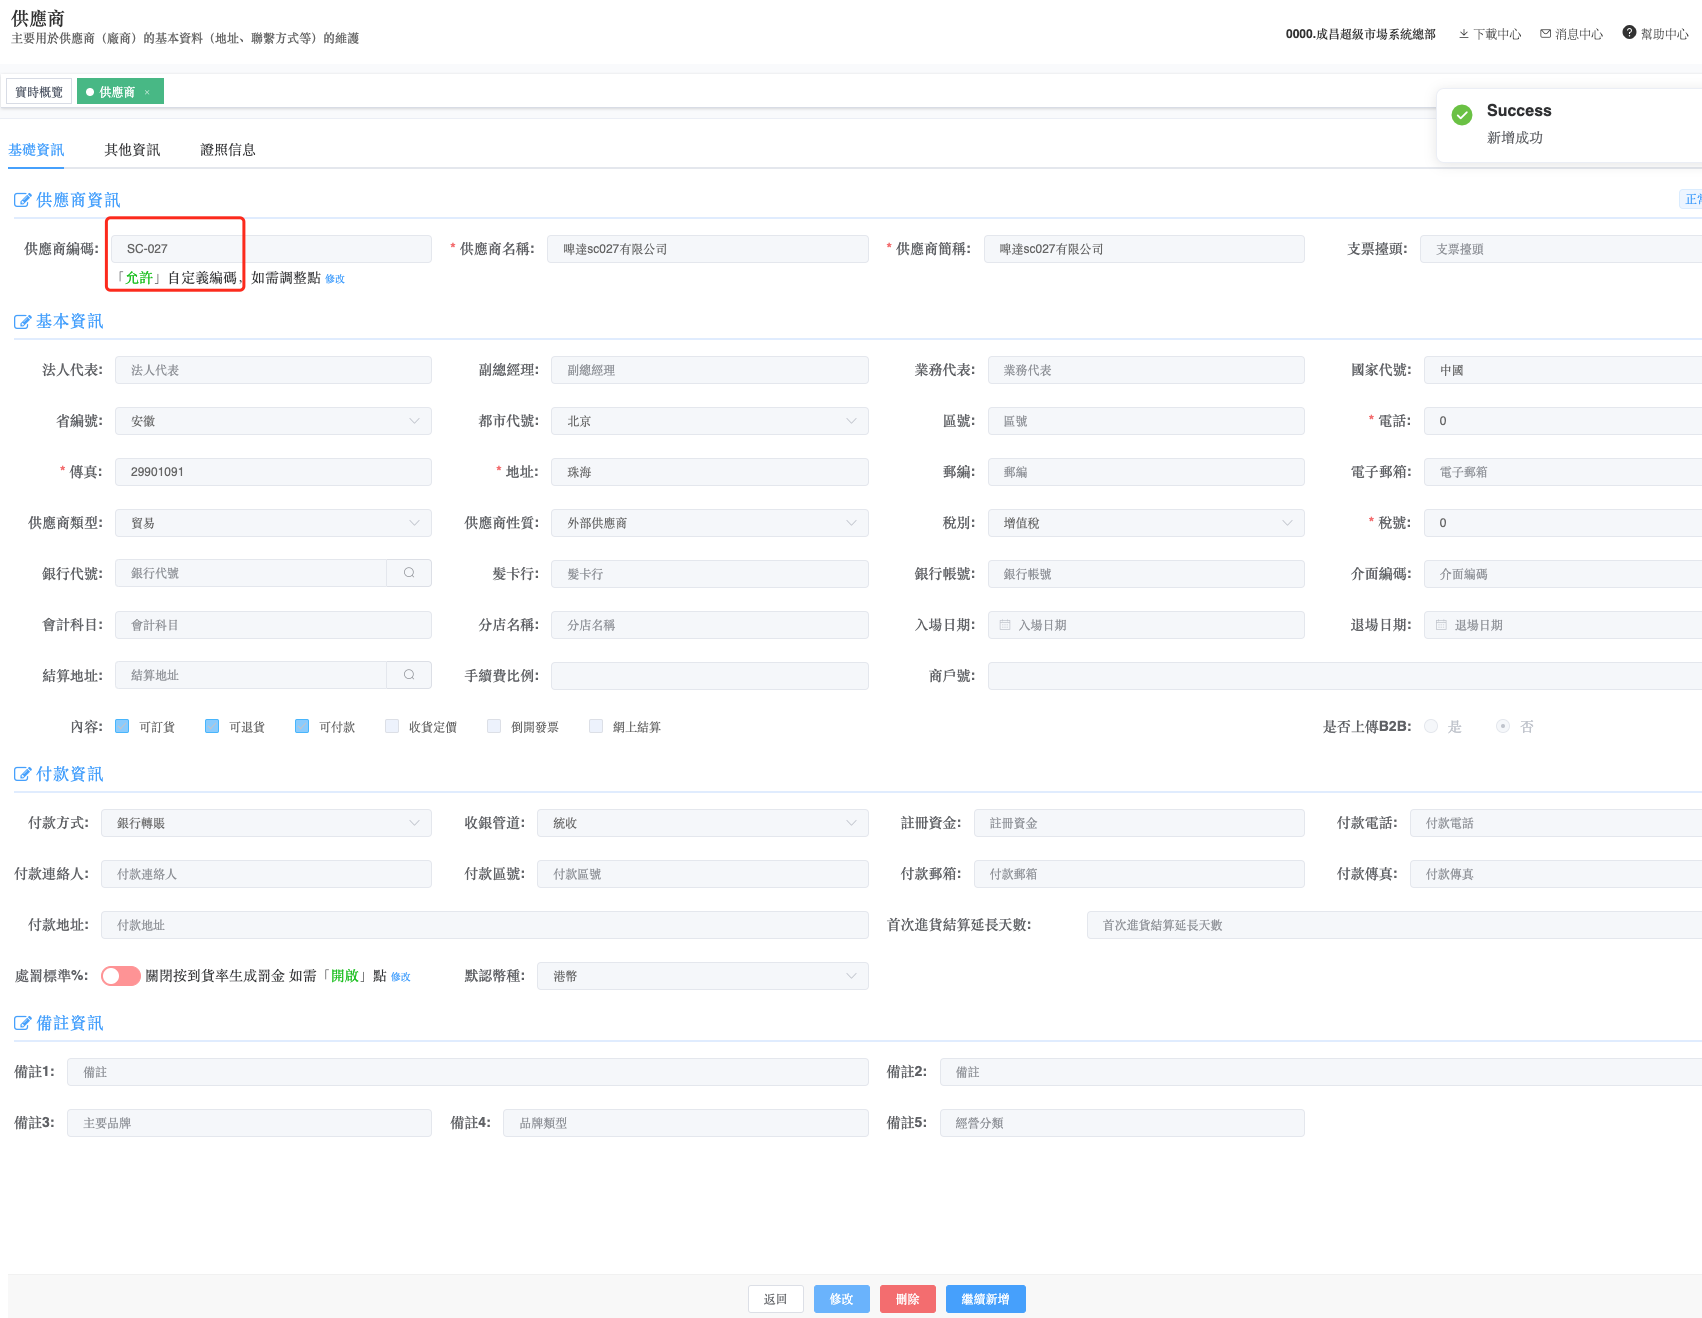This screenshot has width=1702, height=1318.
Task: Expand the 供應商性質 dropdown
Action: click(x=710, y=523)
